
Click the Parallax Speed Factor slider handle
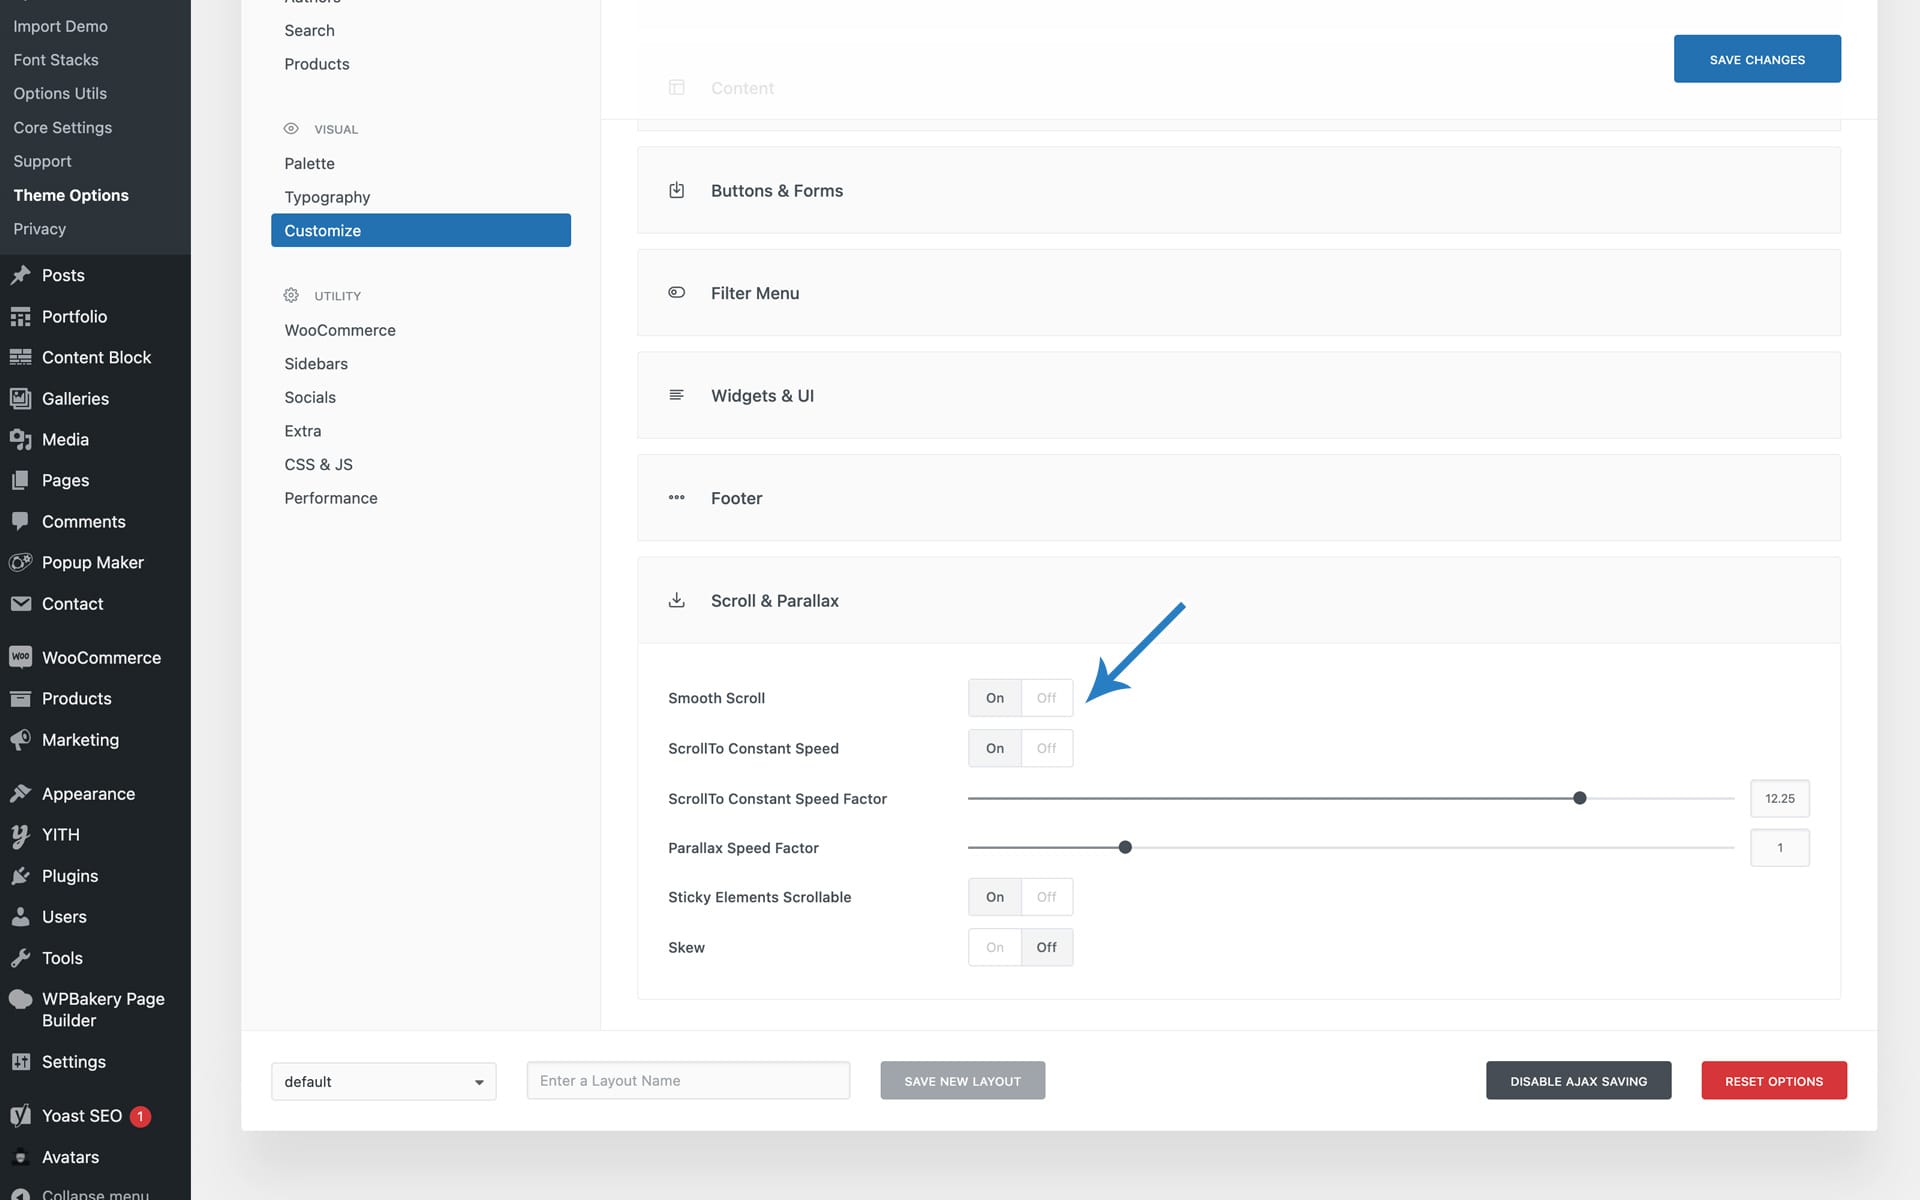click(x=1125, y=847)
